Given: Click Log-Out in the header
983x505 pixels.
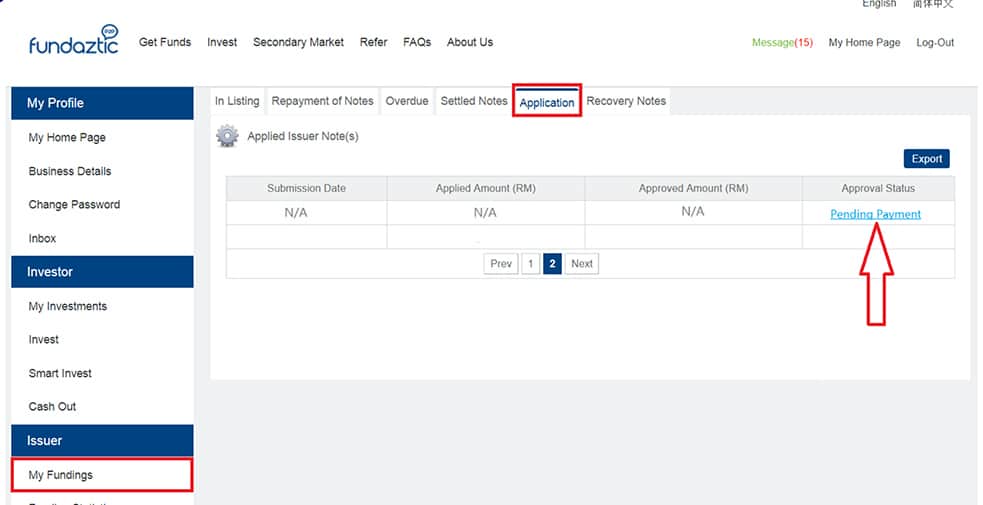Looking at the screenshot, I should (x=935, y=43).
